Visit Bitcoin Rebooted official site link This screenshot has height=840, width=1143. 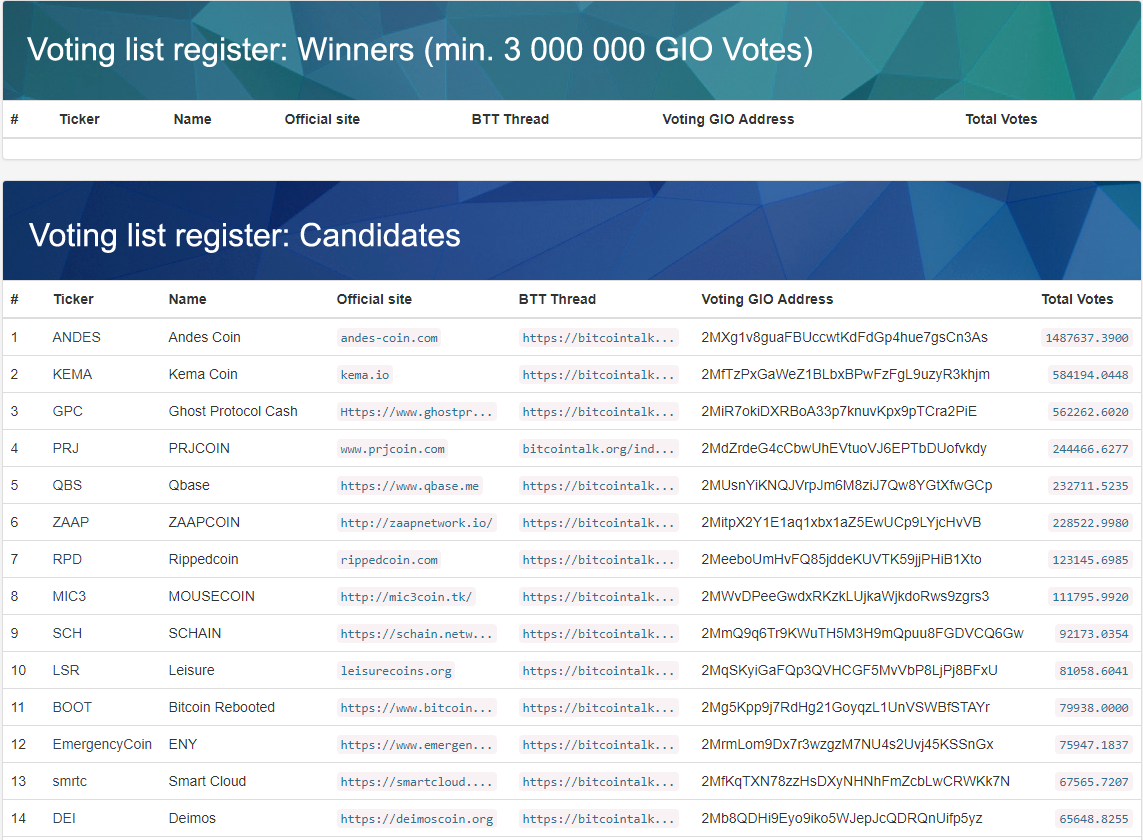(416, 708)
